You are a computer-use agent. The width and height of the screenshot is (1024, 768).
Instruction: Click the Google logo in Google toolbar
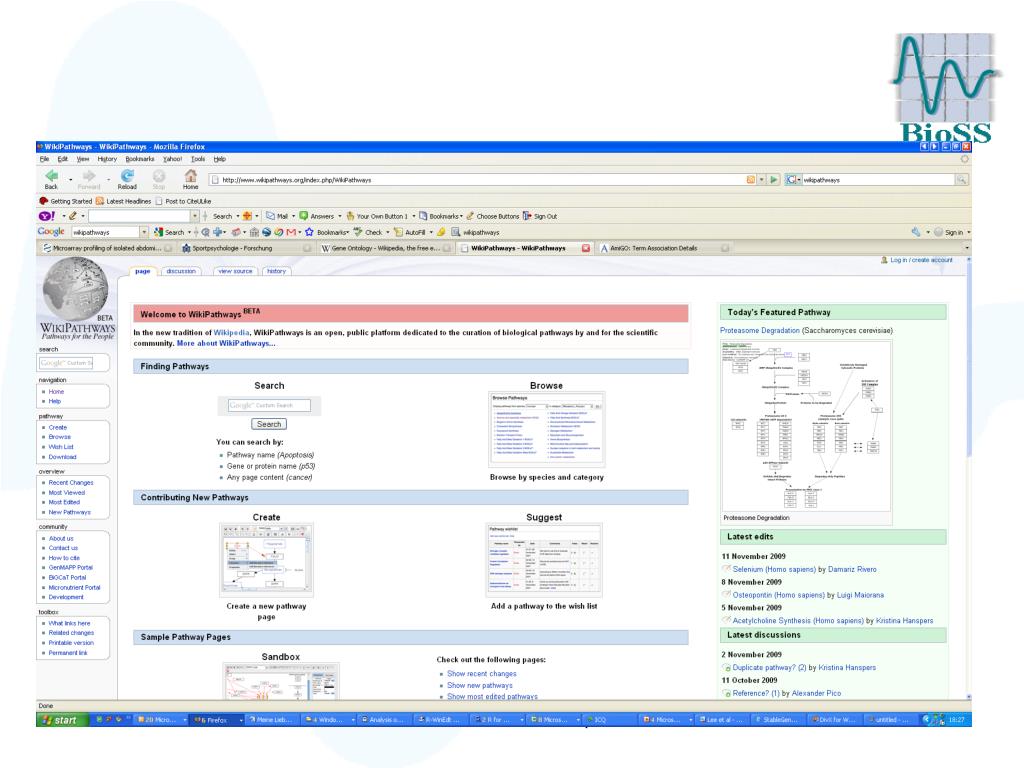tap(51, 232)
